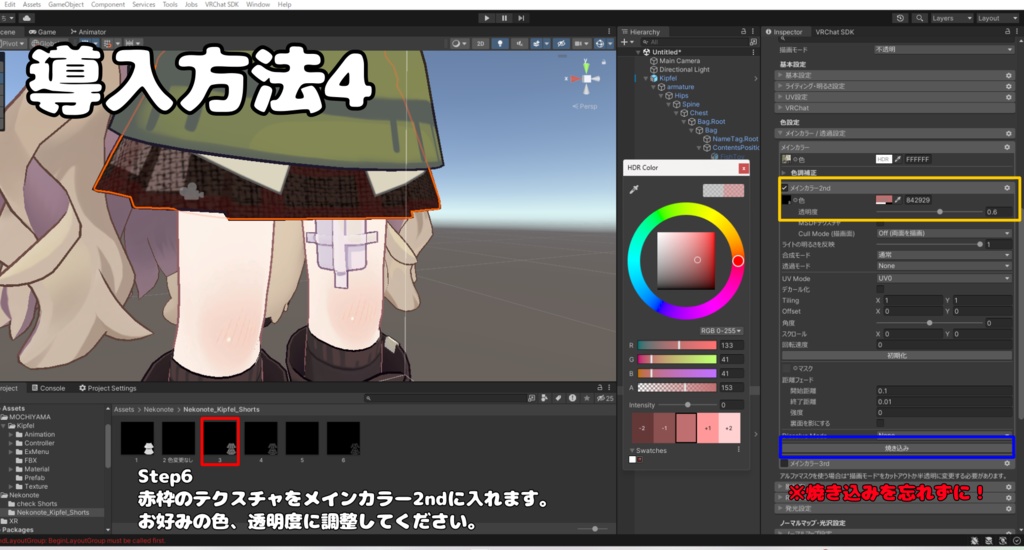Click the search magnifier icon in top toolbar
This screenshot has width=1024, height=550.
919,18
